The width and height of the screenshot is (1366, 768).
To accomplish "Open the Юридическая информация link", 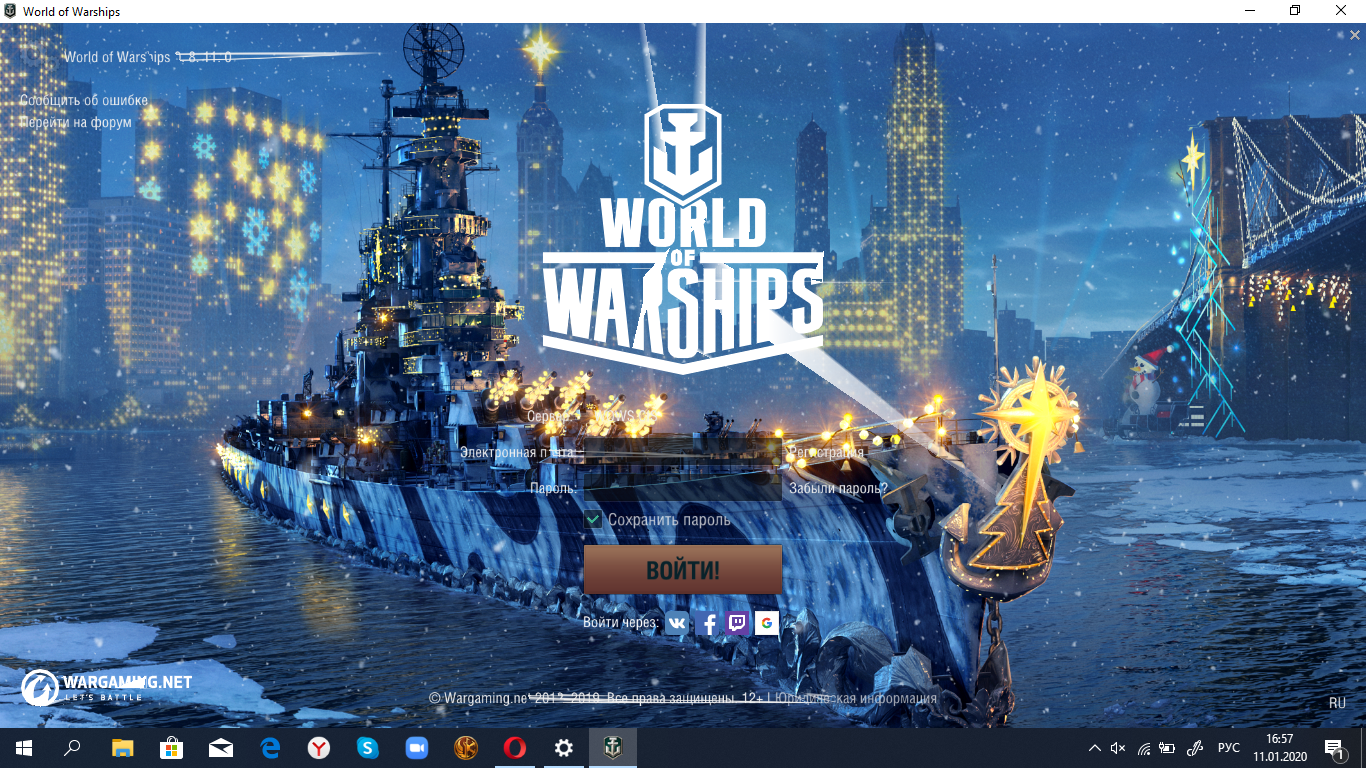I will click(x=857, y=698).
